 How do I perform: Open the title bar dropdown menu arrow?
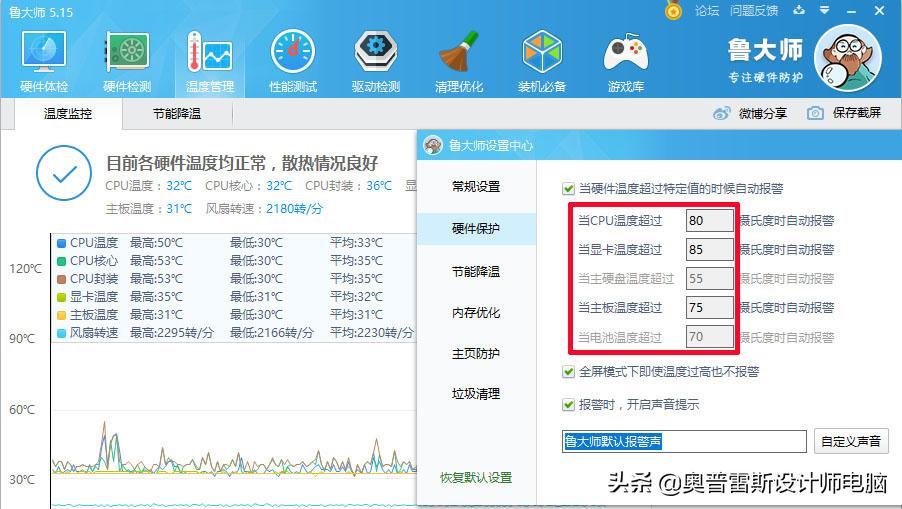824,10
